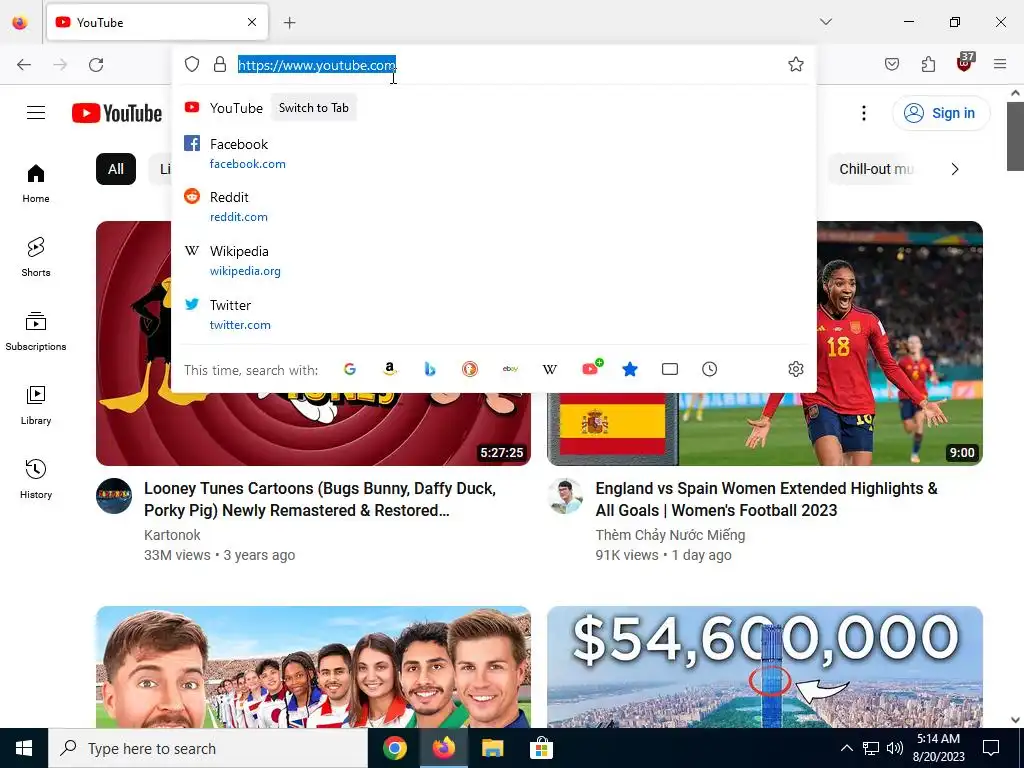Open Library in the sidebar
The width and height of the screenshot is (1024, 768).
coord(36,406)
